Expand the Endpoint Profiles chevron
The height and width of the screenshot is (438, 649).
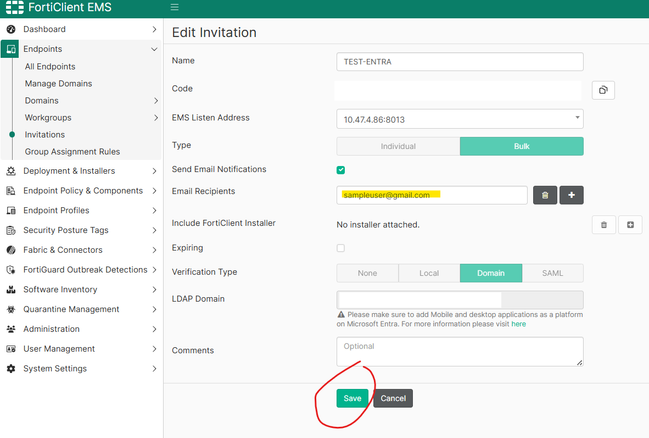point(154,210)
